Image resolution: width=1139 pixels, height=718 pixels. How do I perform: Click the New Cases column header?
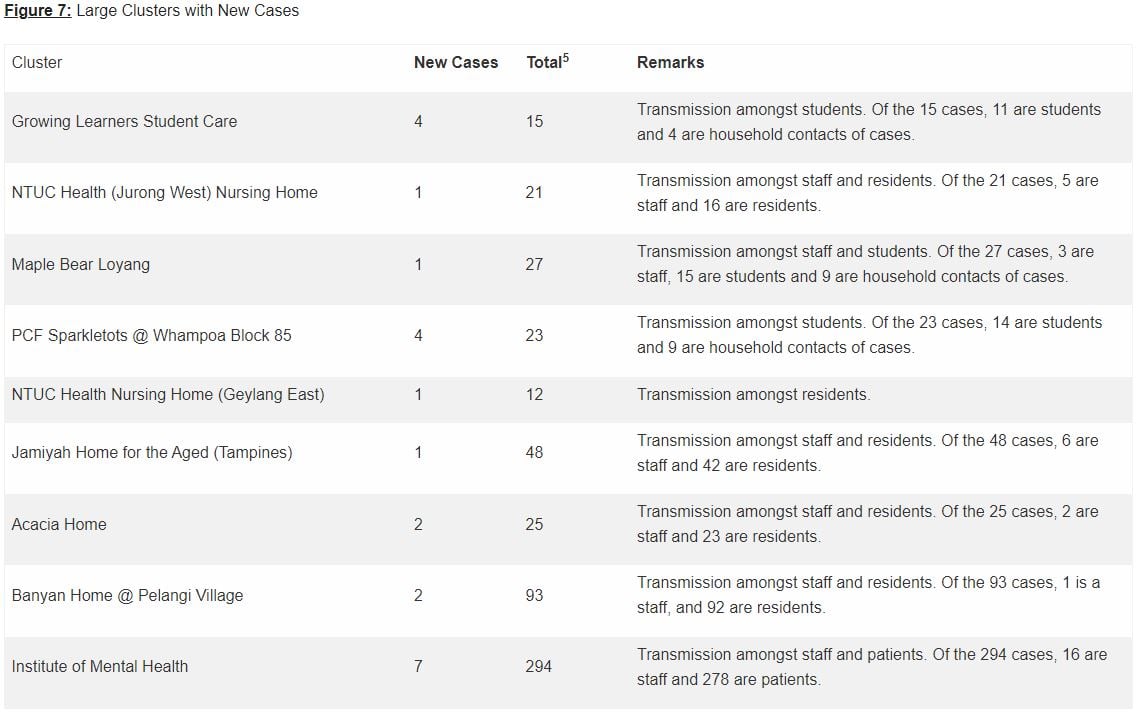click(455, 62)
